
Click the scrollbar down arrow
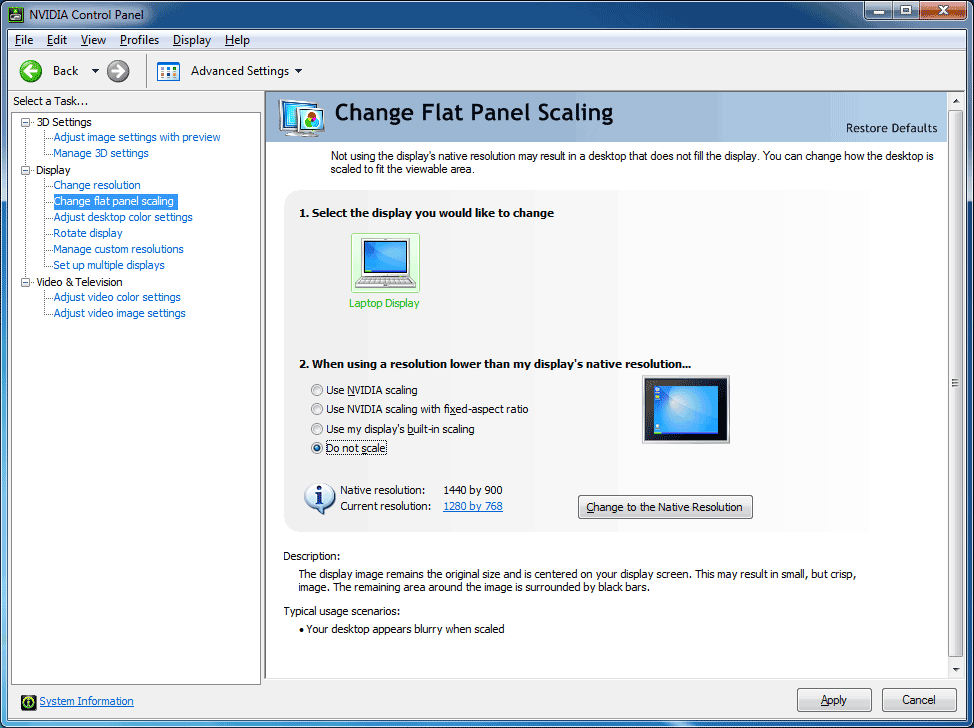[956, 670]
